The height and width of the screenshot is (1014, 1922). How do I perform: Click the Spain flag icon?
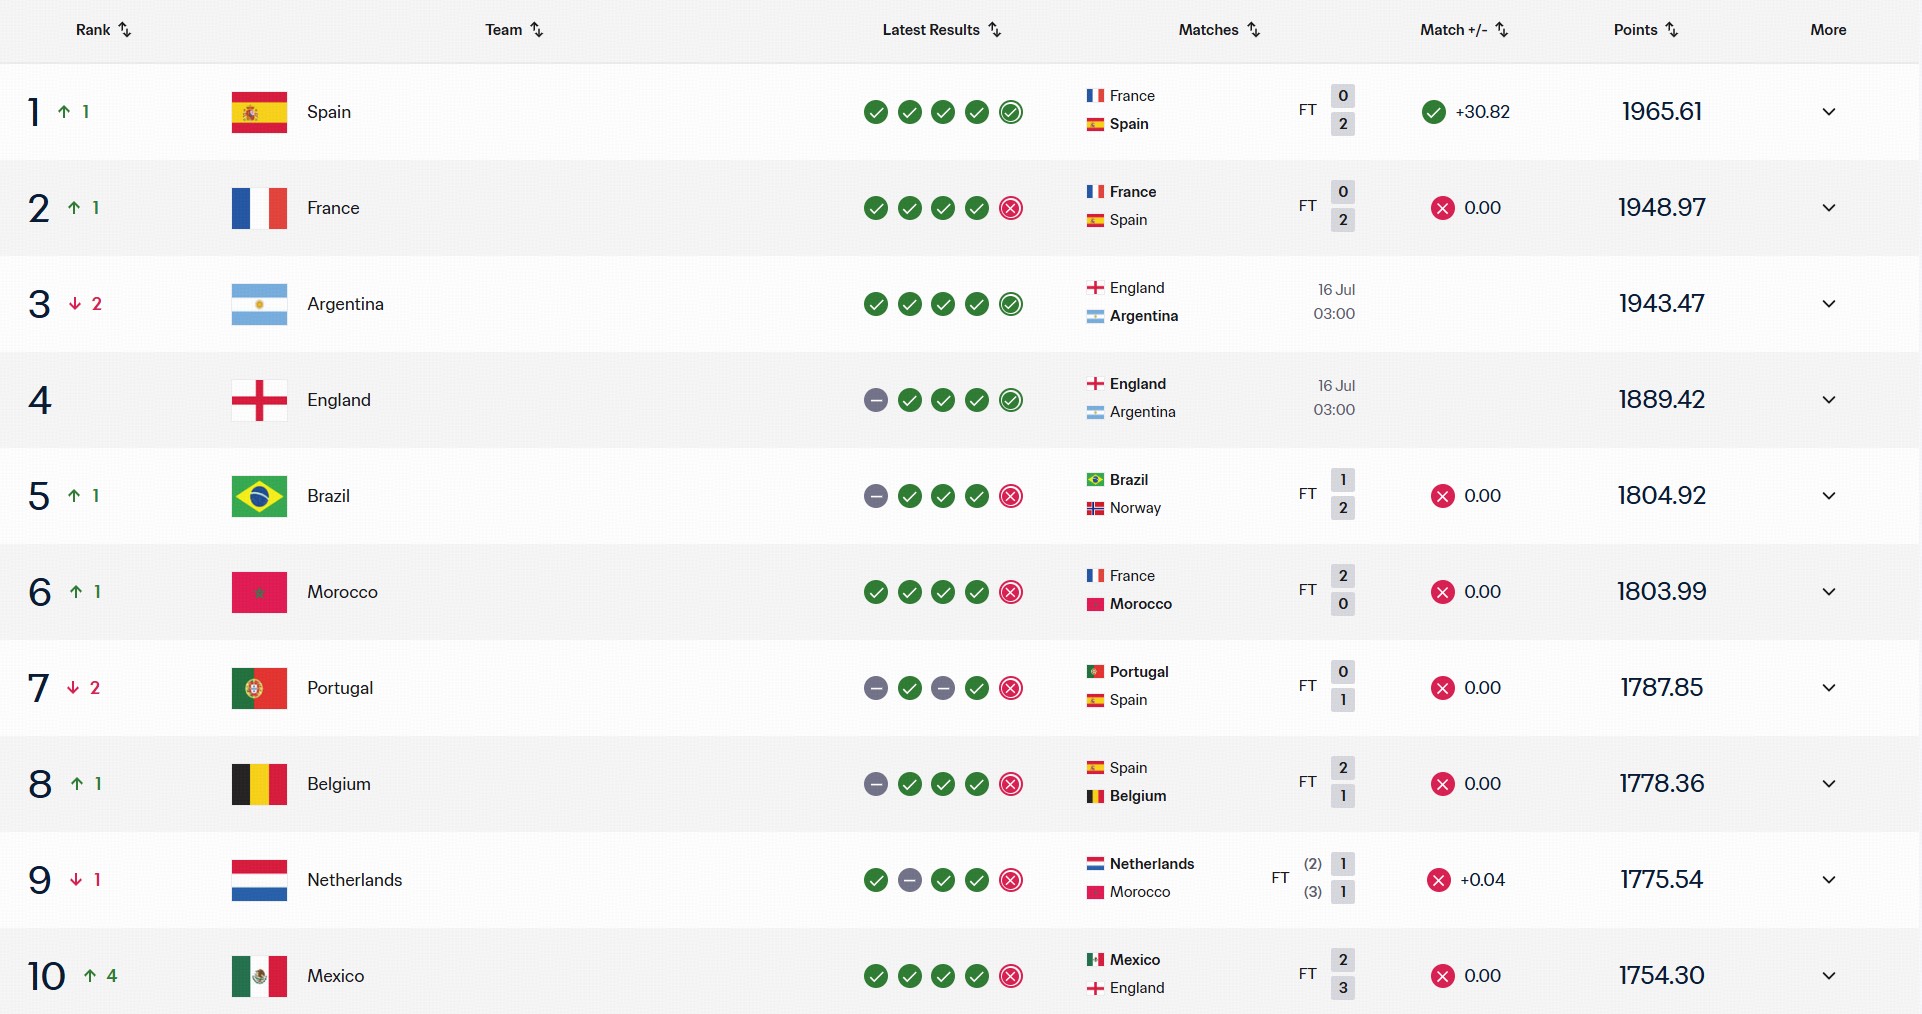259,112
